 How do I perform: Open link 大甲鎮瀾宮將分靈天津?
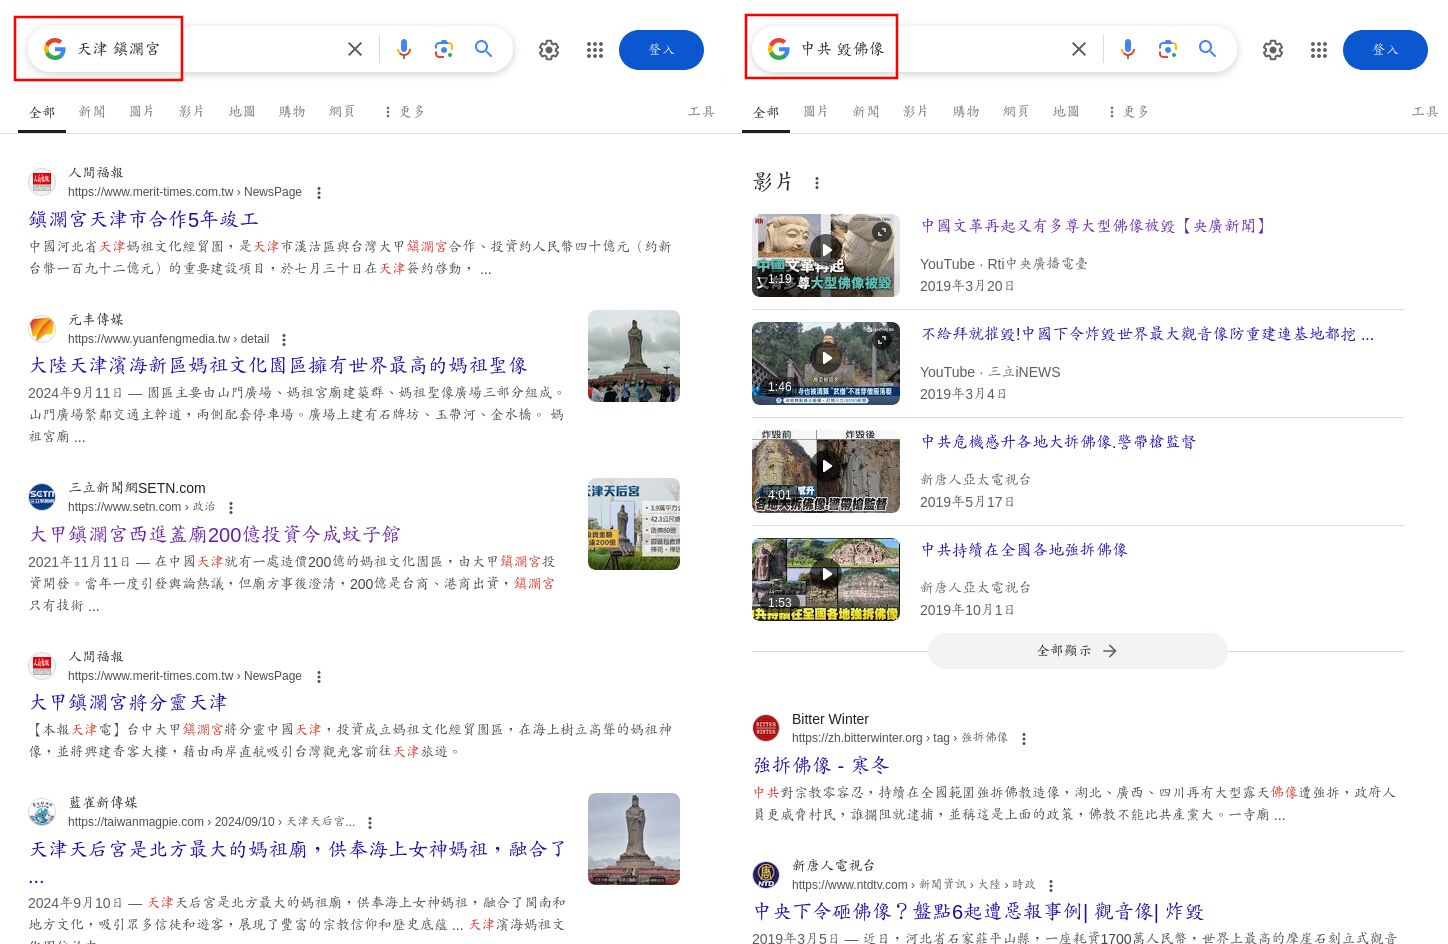tap(128, 703)
